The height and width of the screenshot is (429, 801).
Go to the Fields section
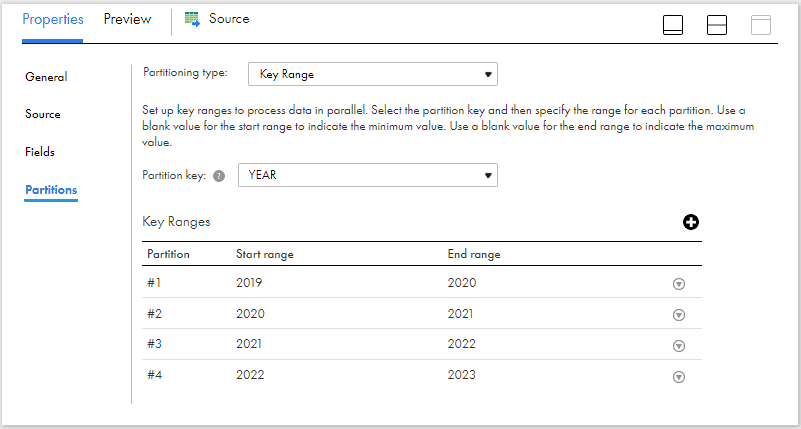tap(40, 152)
